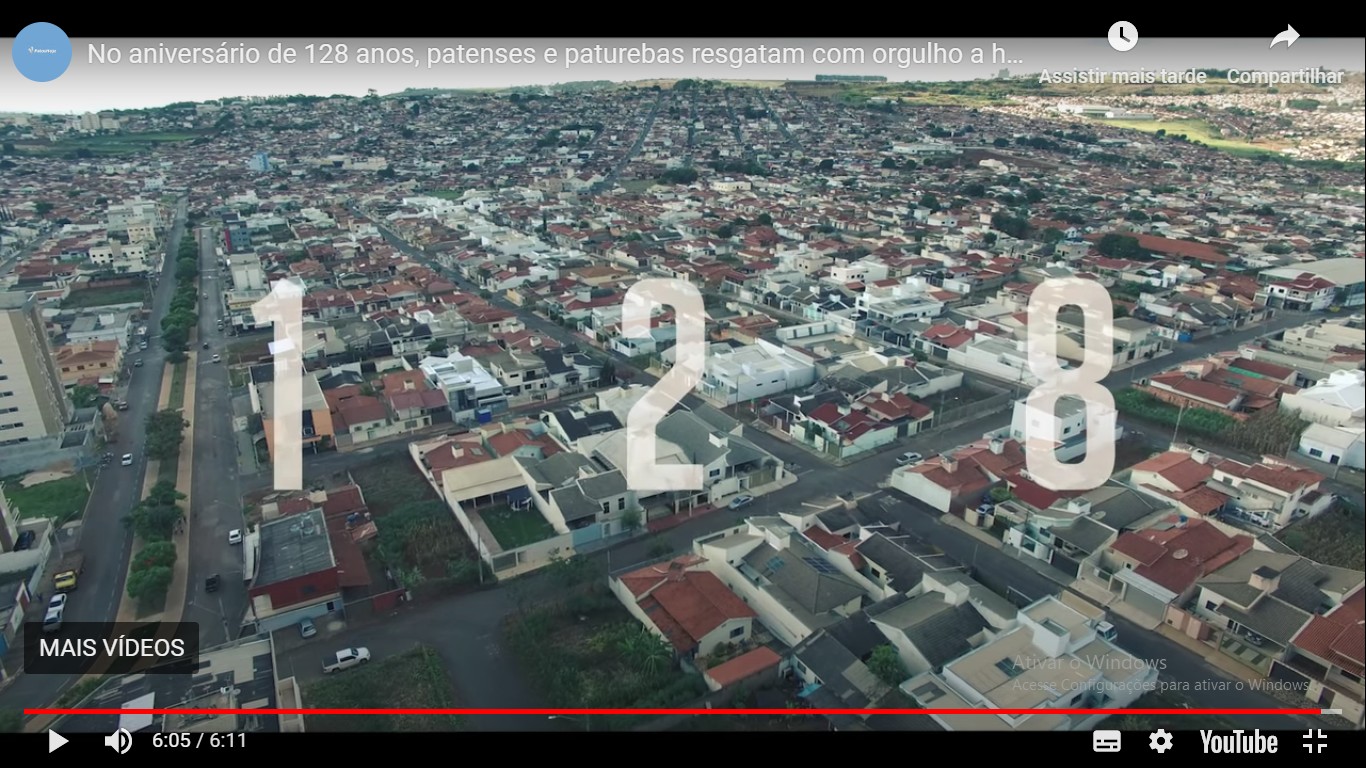Click the channel avatar icon
This screenshot has width=1366, height=768.
tap(42, 51)
